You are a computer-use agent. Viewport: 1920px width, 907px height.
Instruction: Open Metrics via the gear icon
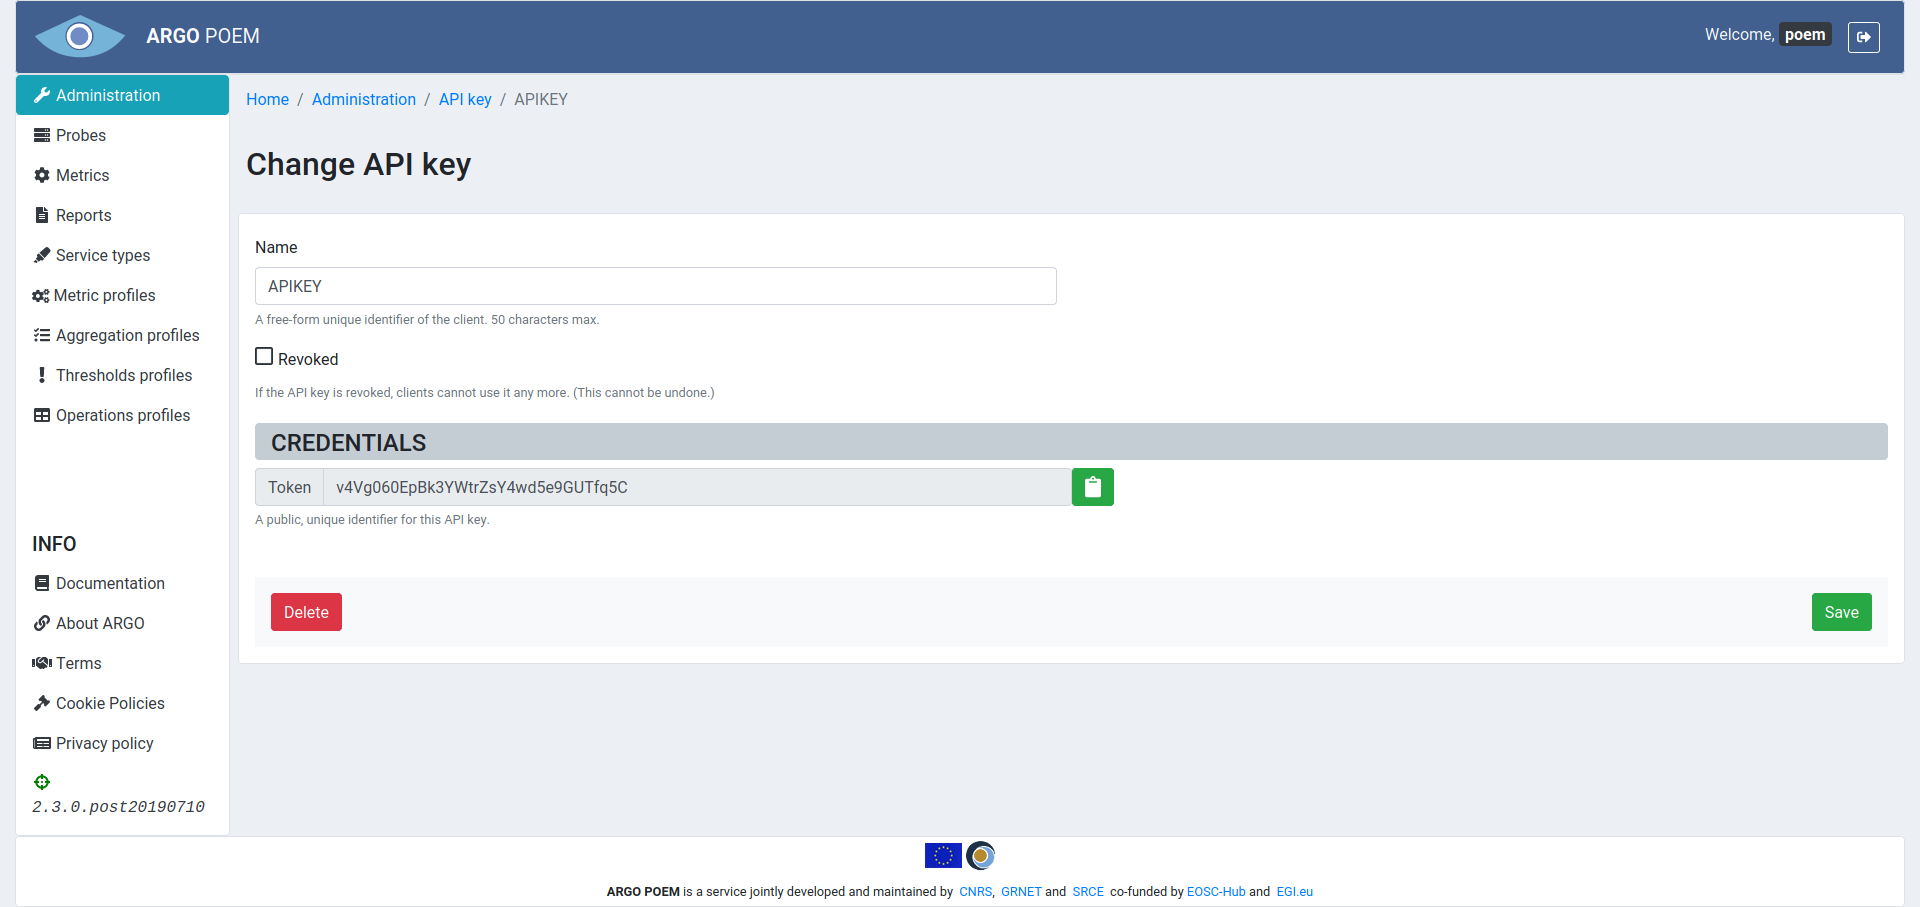tap(41, 174)
